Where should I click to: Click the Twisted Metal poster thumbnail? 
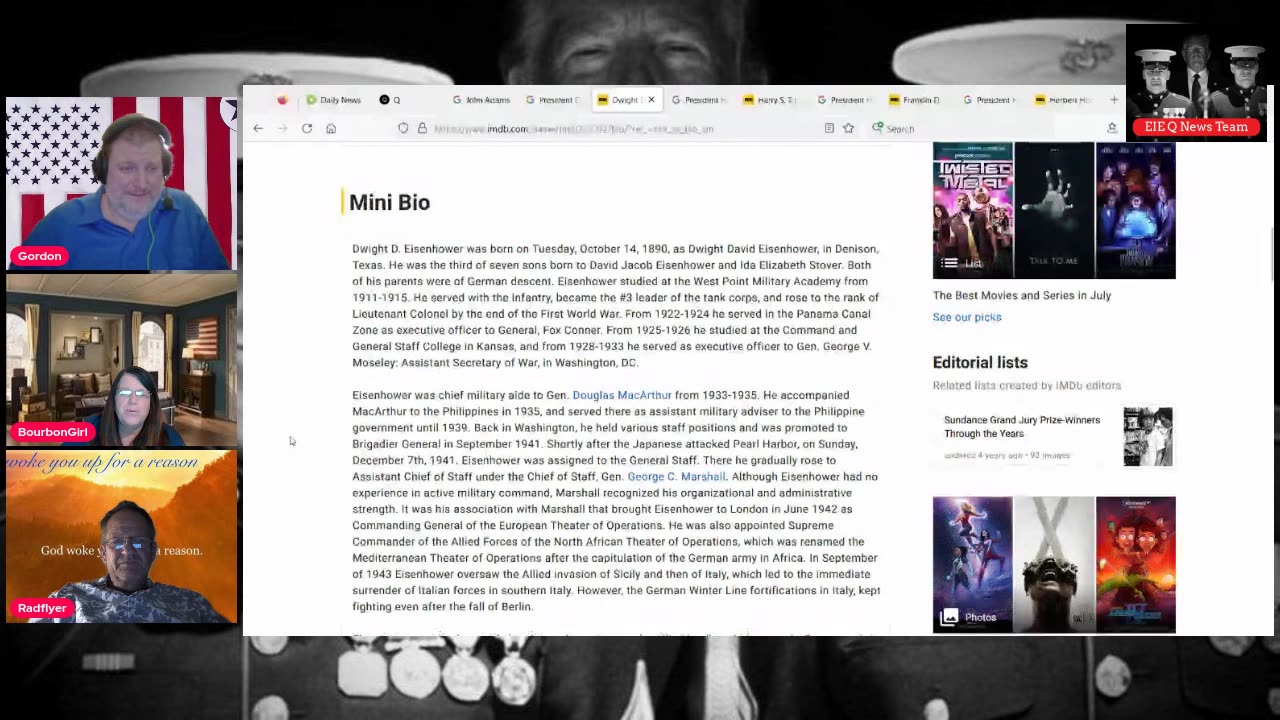[972, 210]
